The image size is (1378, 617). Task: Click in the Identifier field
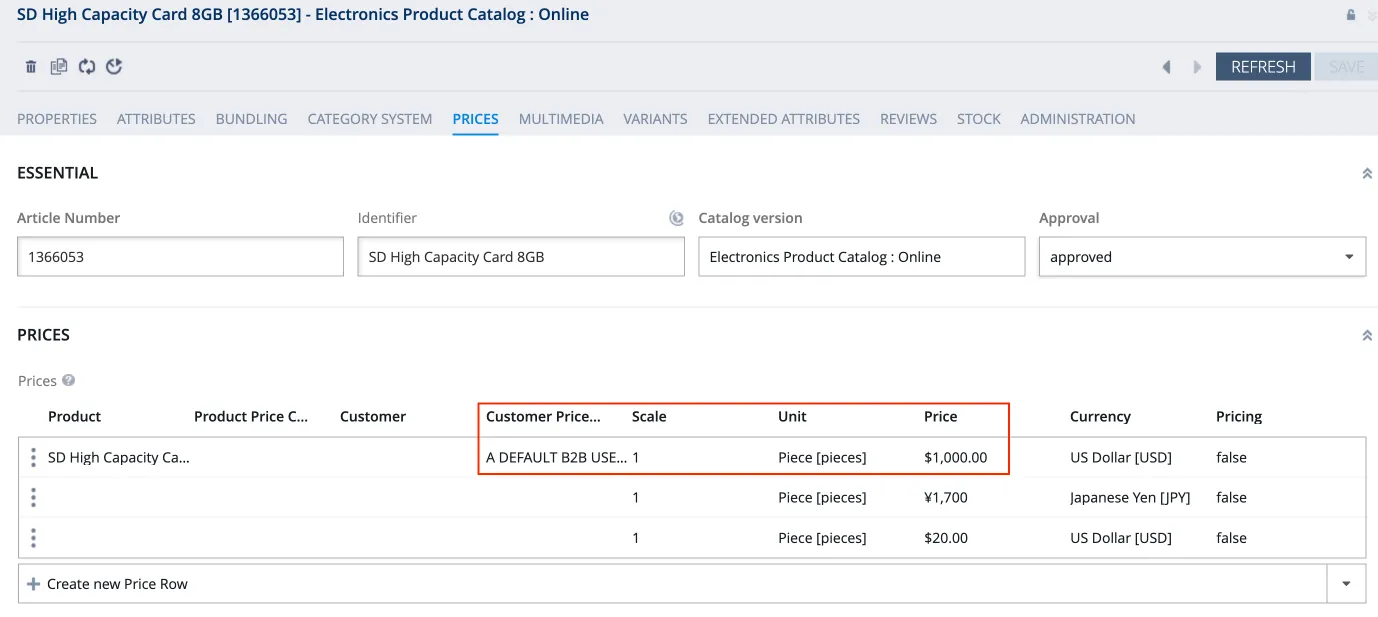(x=521, y=257)
